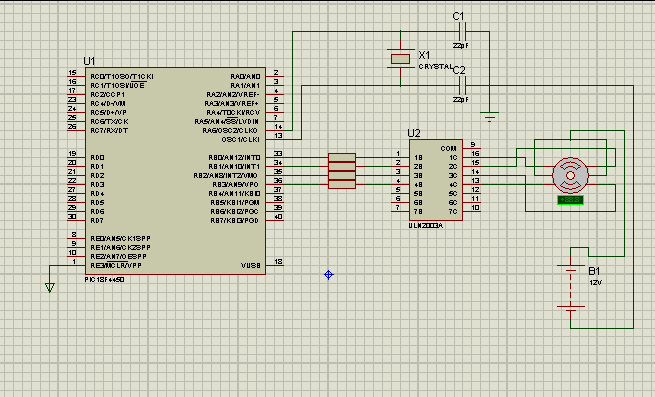Click the RB7/KBI3/PGD pin label

pos(235,221)
